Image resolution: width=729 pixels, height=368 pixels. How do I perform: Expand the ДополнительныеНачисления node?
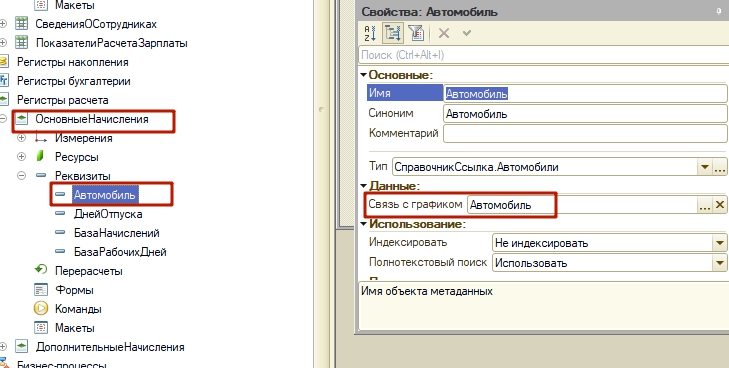point(3,347)
